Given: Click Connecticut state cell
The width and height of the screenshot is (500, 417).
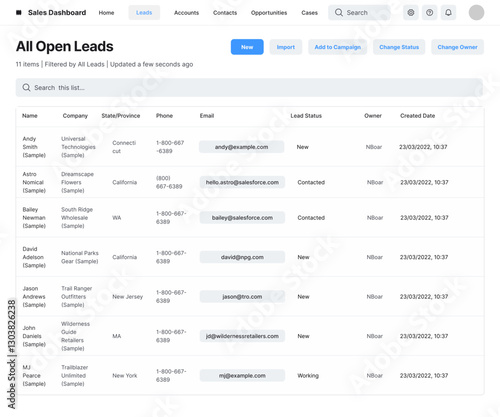Looking at the screenshot, I should tap(124, 147).
